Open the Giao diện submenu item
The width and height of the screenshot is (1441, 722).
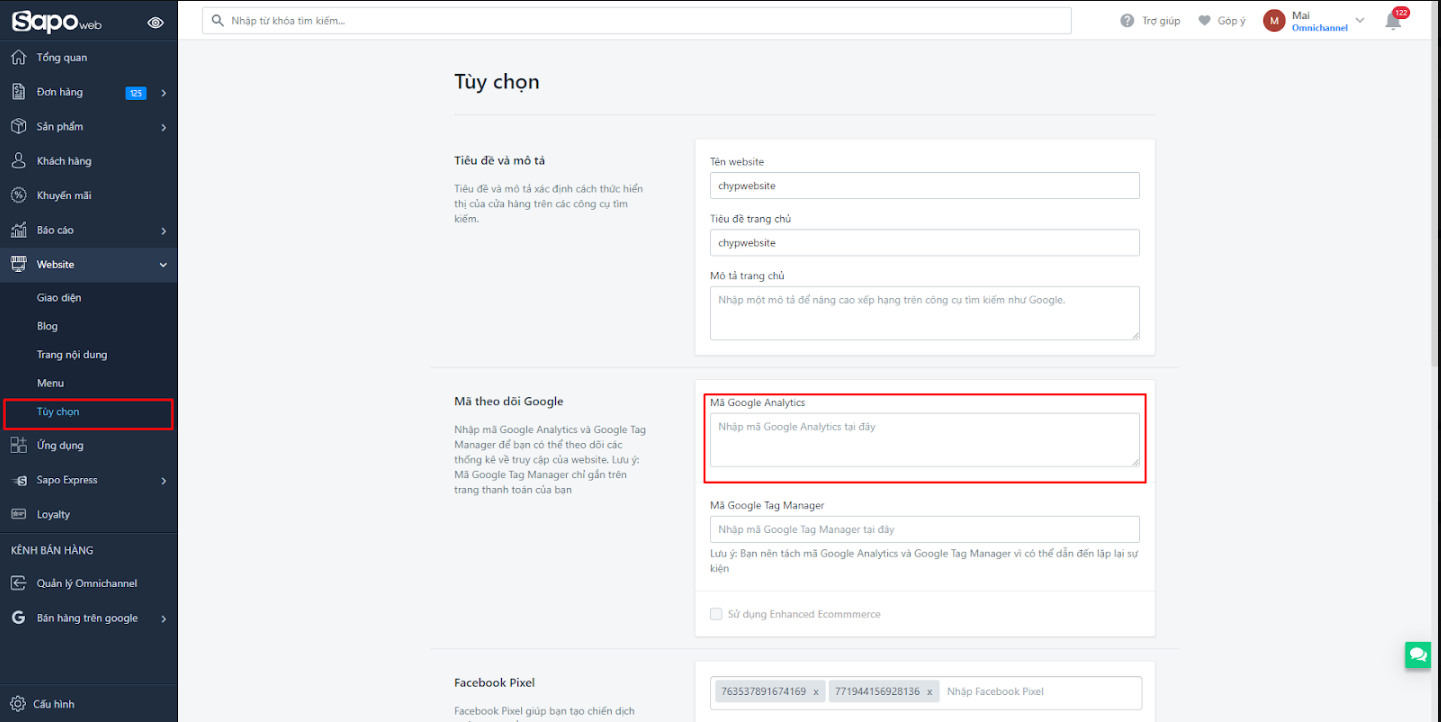click(59, 297)
